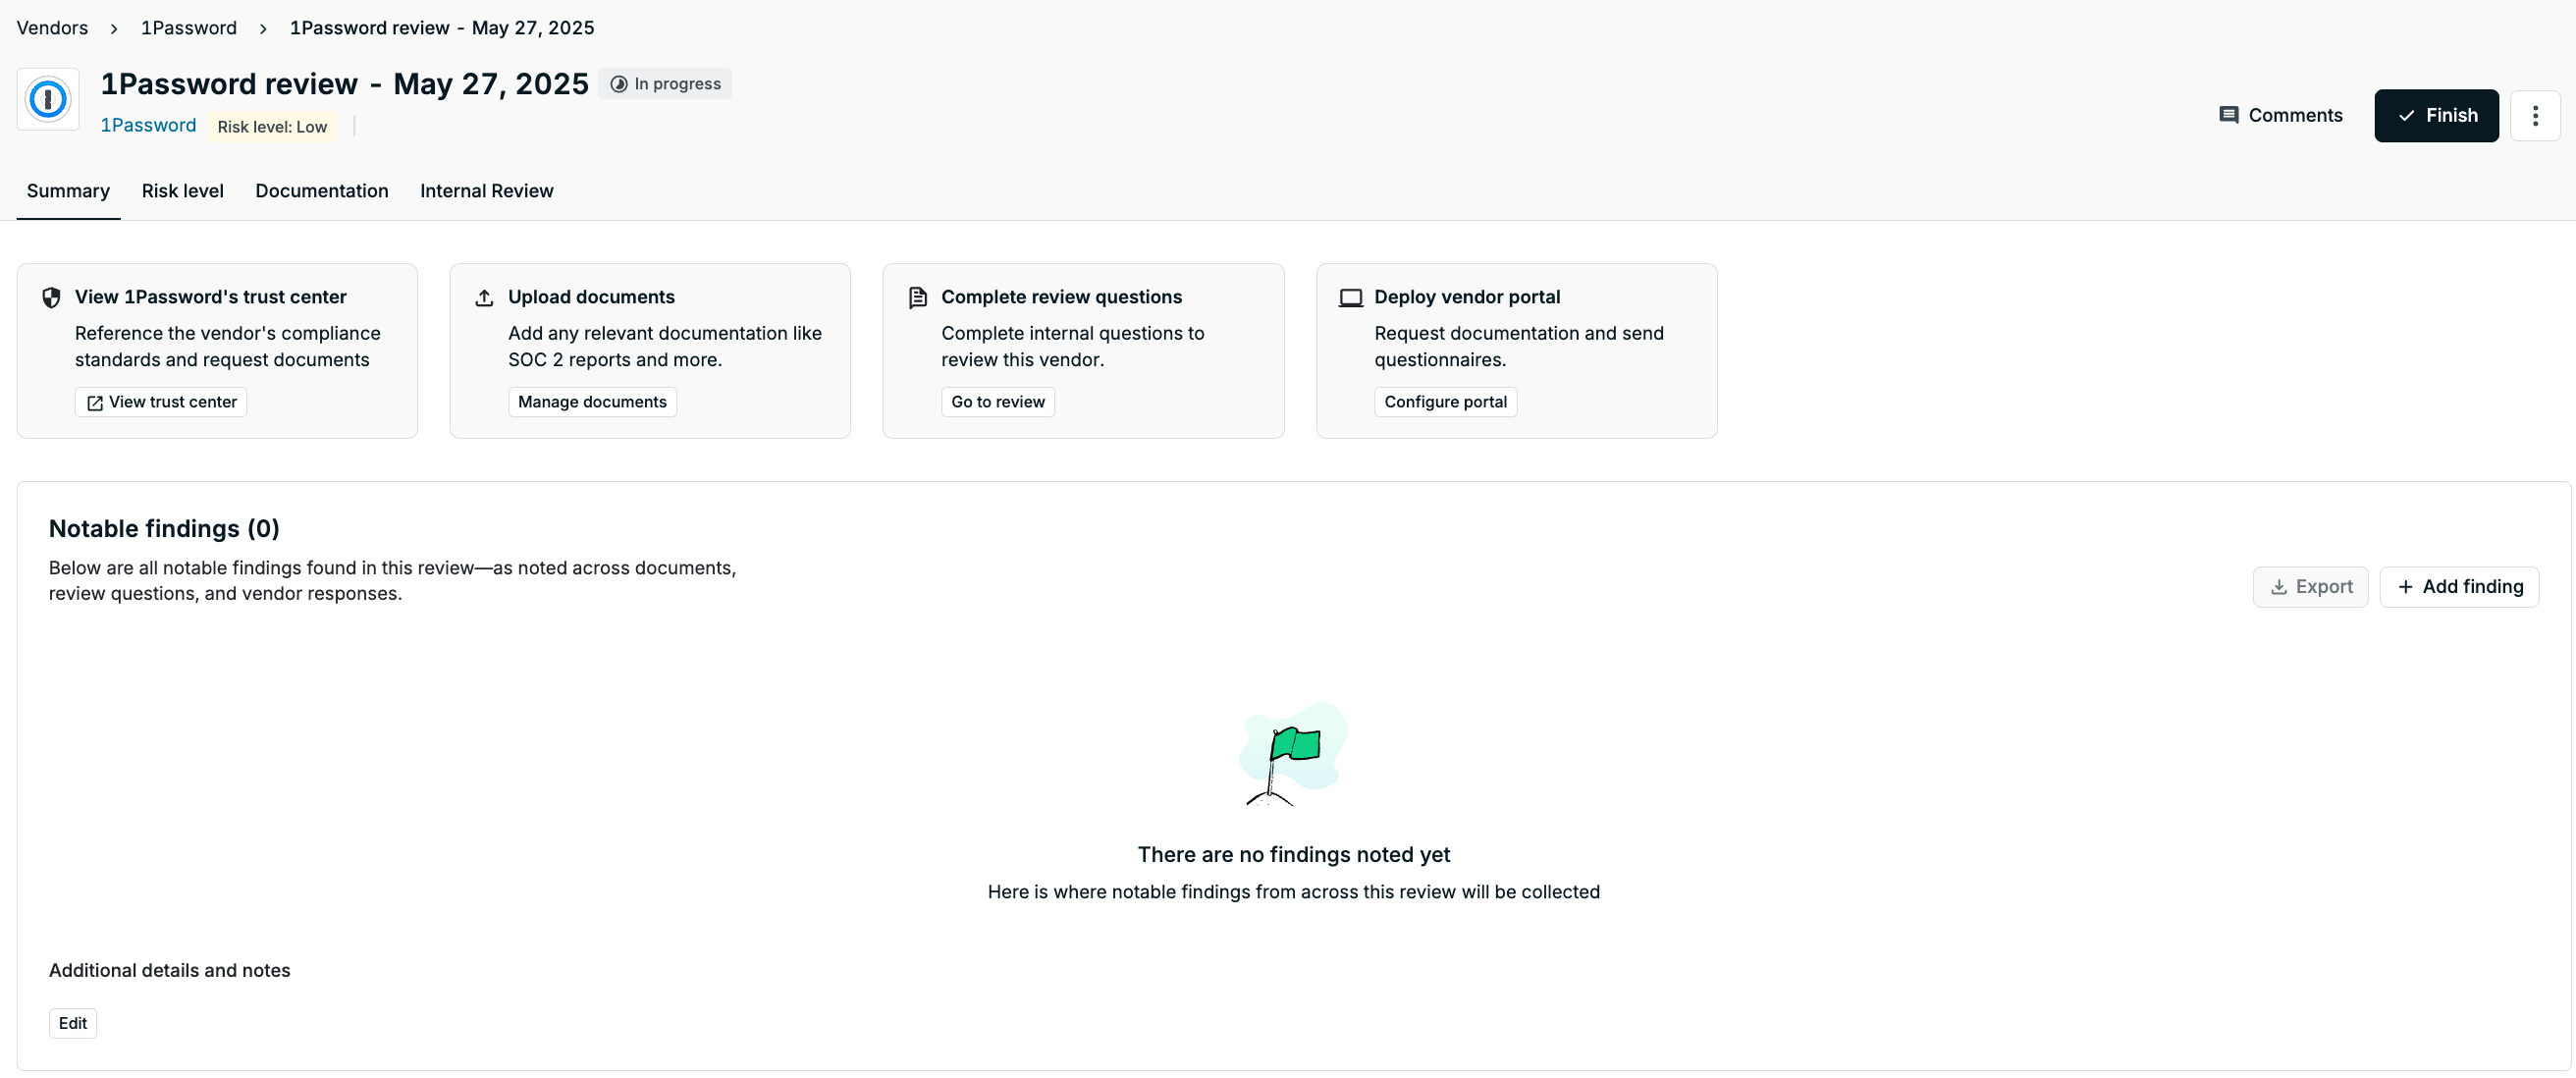Click the Finish button
Screen dimensions: 2576x1078
(x=2436, y=116)
